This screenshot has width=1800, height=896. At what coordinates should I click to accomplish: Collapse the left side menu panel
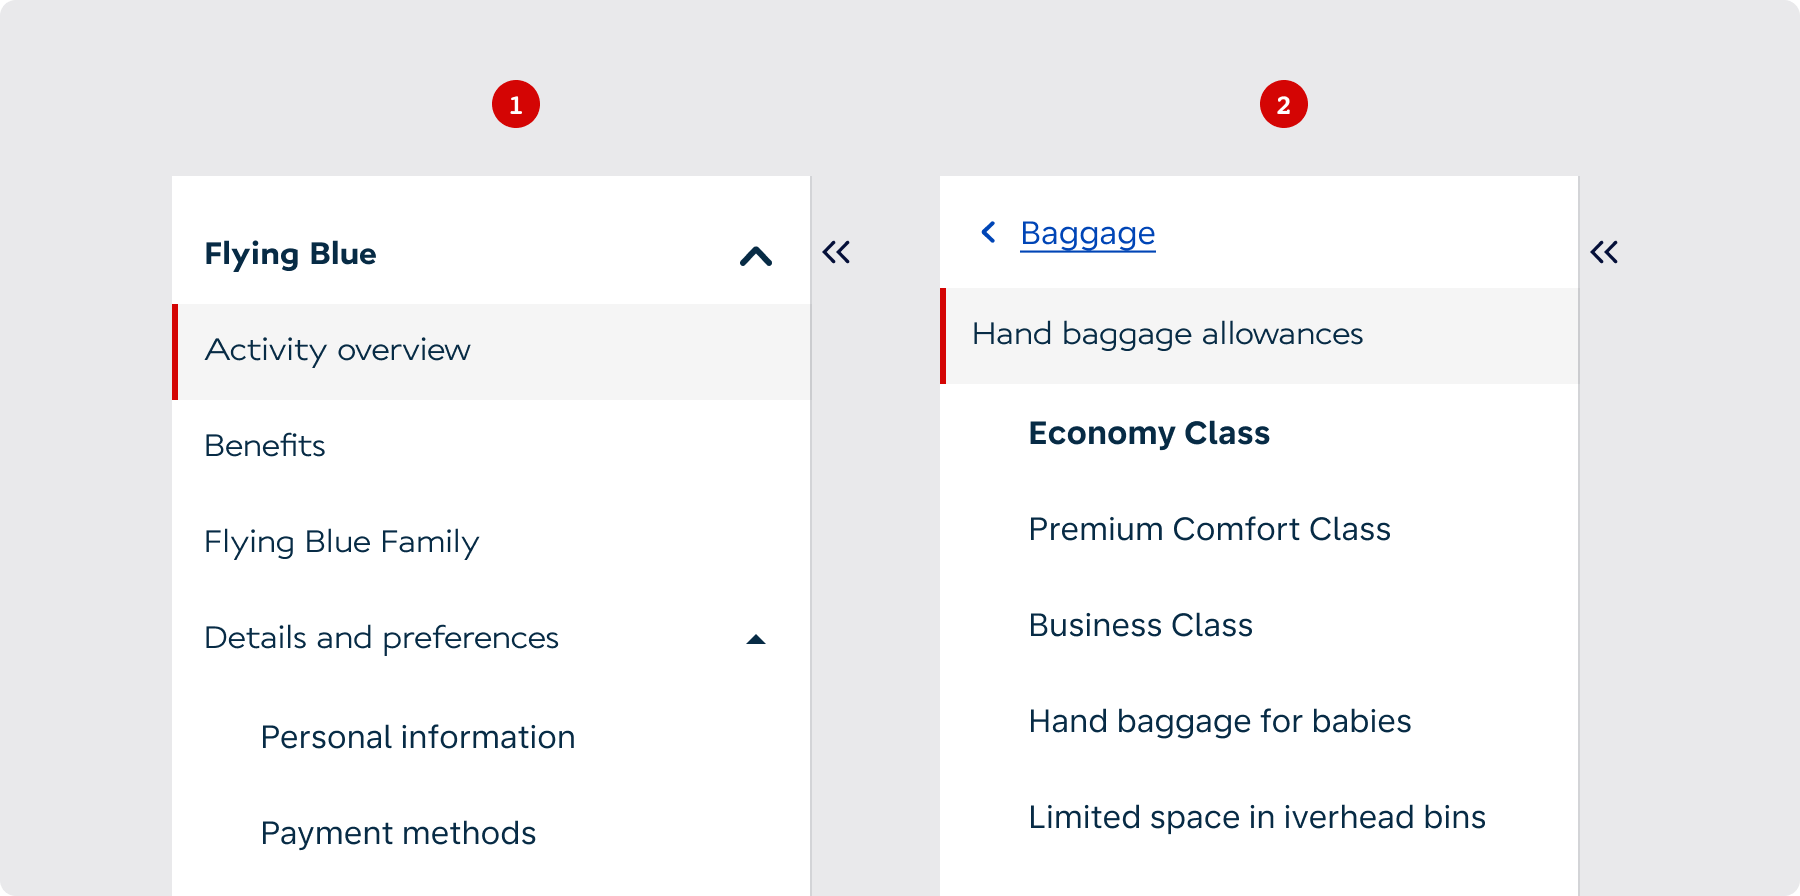[x=836, y=252]
